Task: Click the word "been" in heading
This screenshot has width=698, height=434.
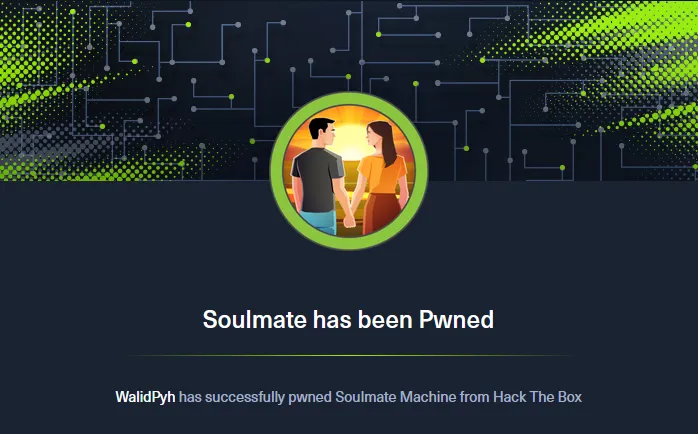Action: [x=386, y=319]
